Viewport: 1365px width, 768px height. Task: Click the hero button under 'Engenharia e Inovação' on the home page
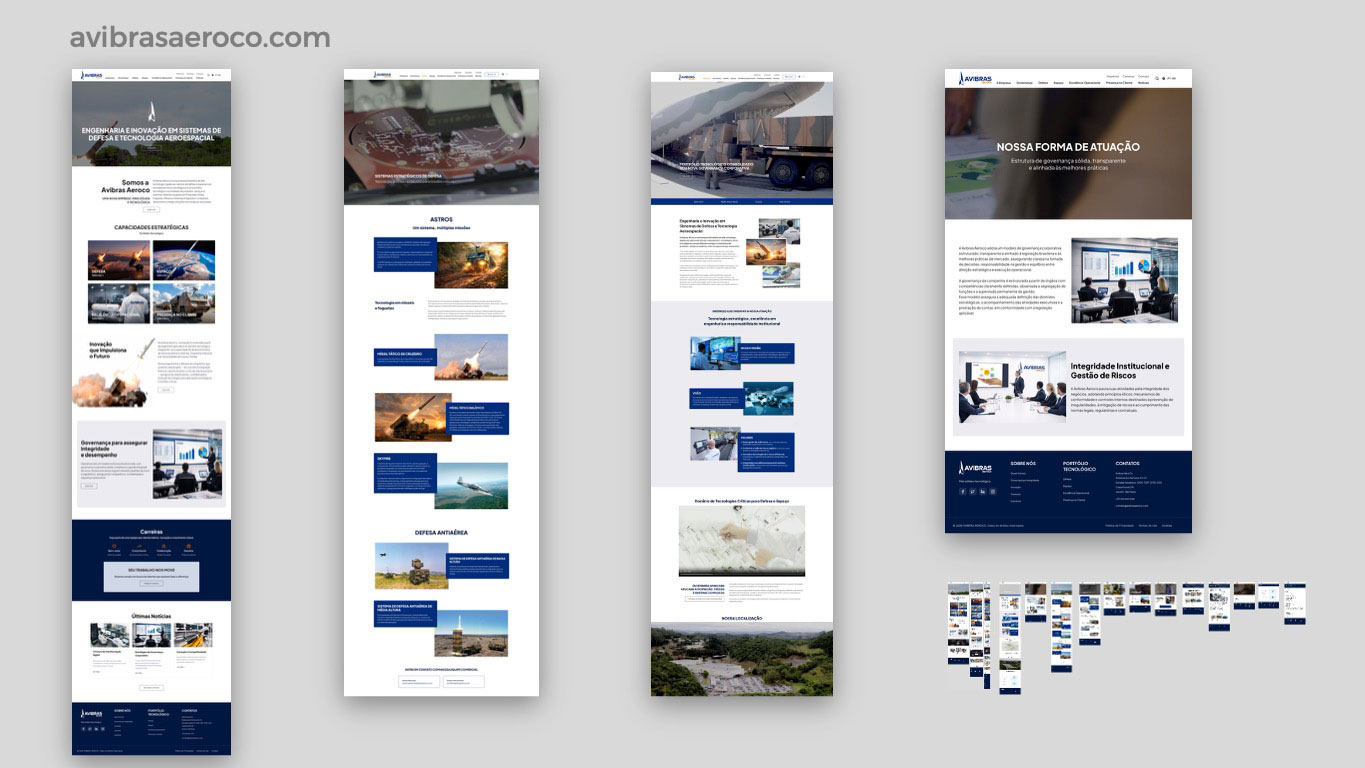coord(152,146)
